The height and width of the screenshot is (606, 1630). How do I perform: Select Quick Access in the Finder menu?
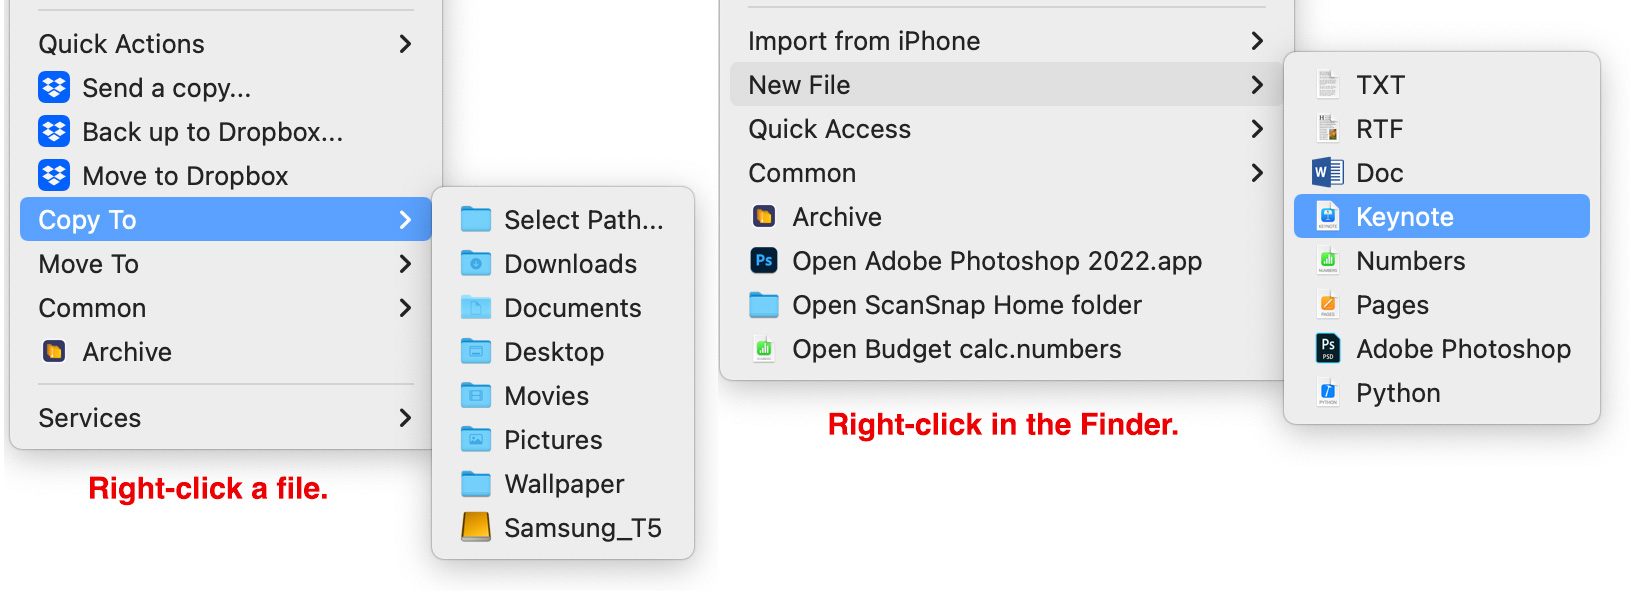[x=829, y=129]
